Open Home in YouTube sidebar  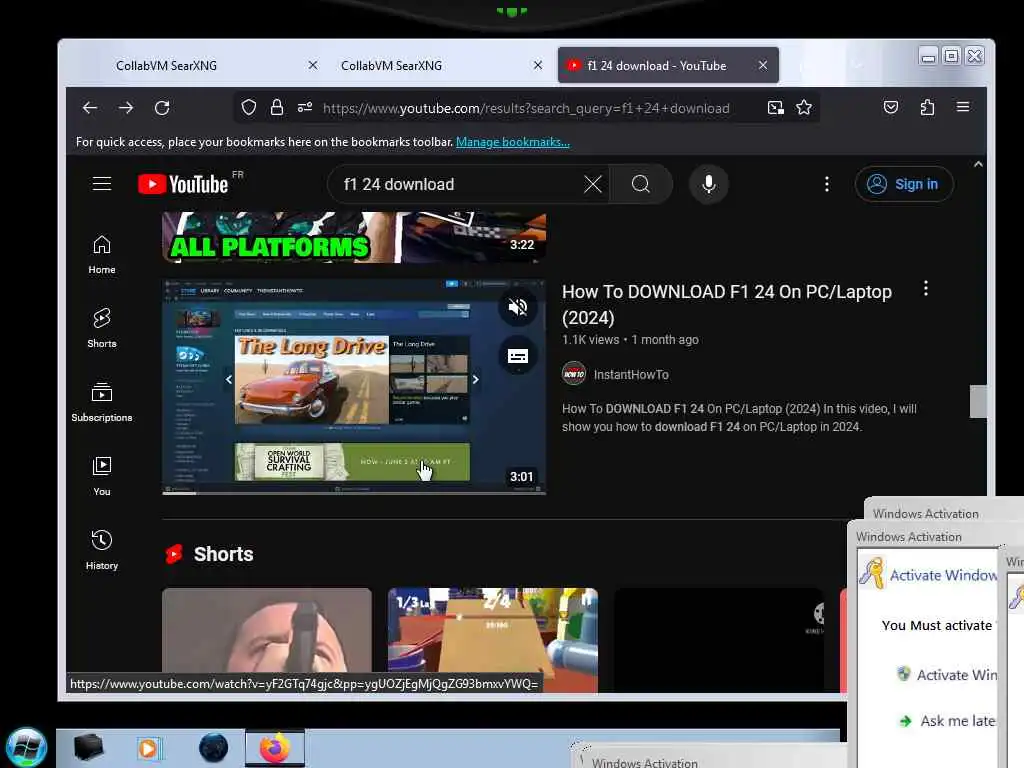(x=102, y=255)
